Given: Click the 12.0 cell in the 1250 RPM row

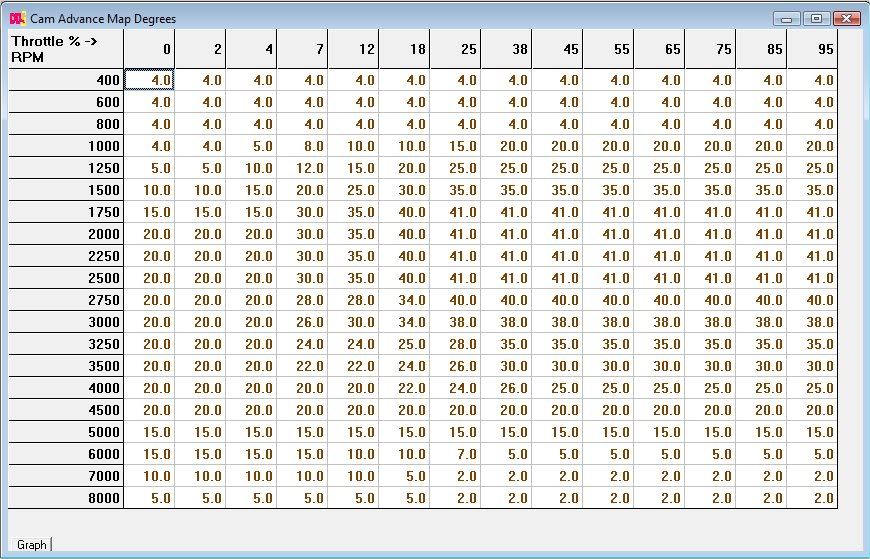Looking at the screenshot, I should pos(302,168).
